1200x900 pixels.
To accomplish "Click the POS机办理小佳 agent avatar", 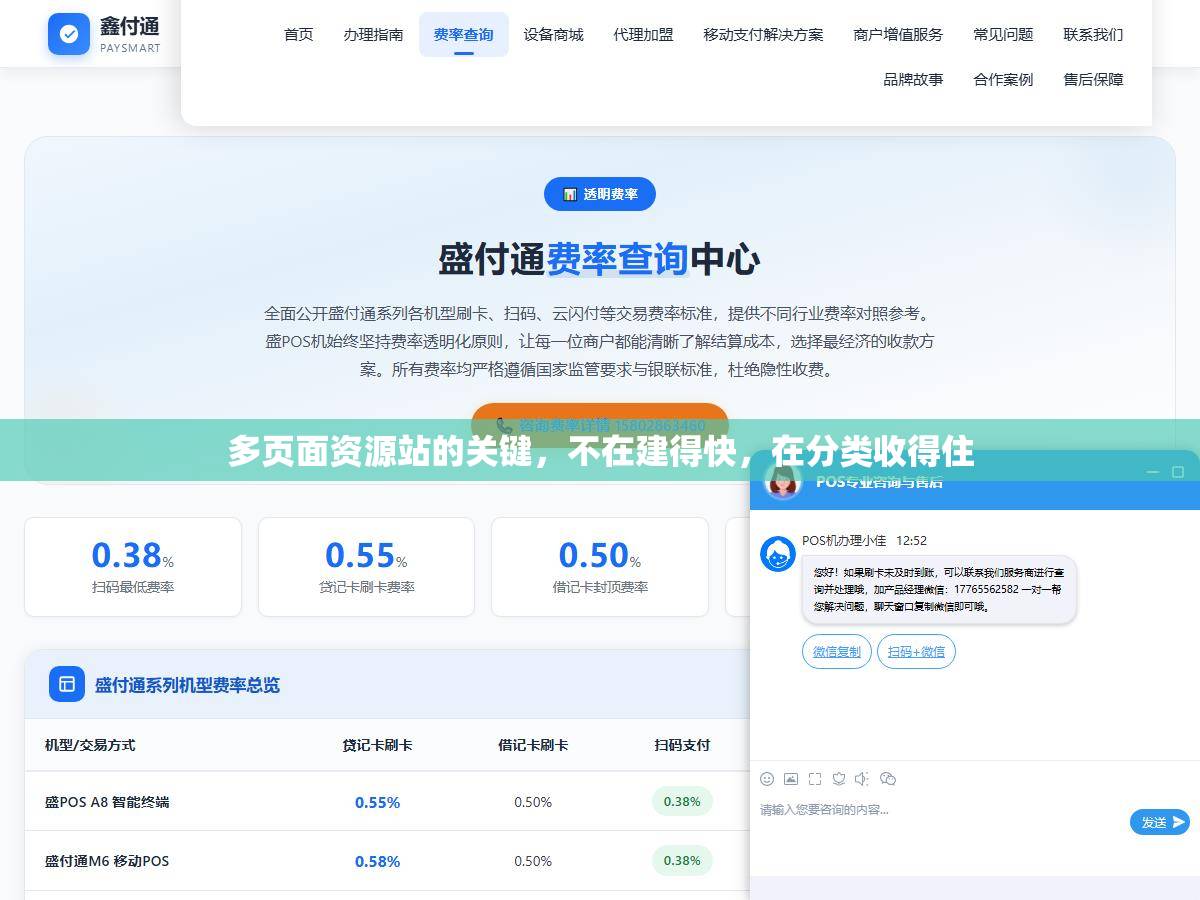I will (778, 554).
